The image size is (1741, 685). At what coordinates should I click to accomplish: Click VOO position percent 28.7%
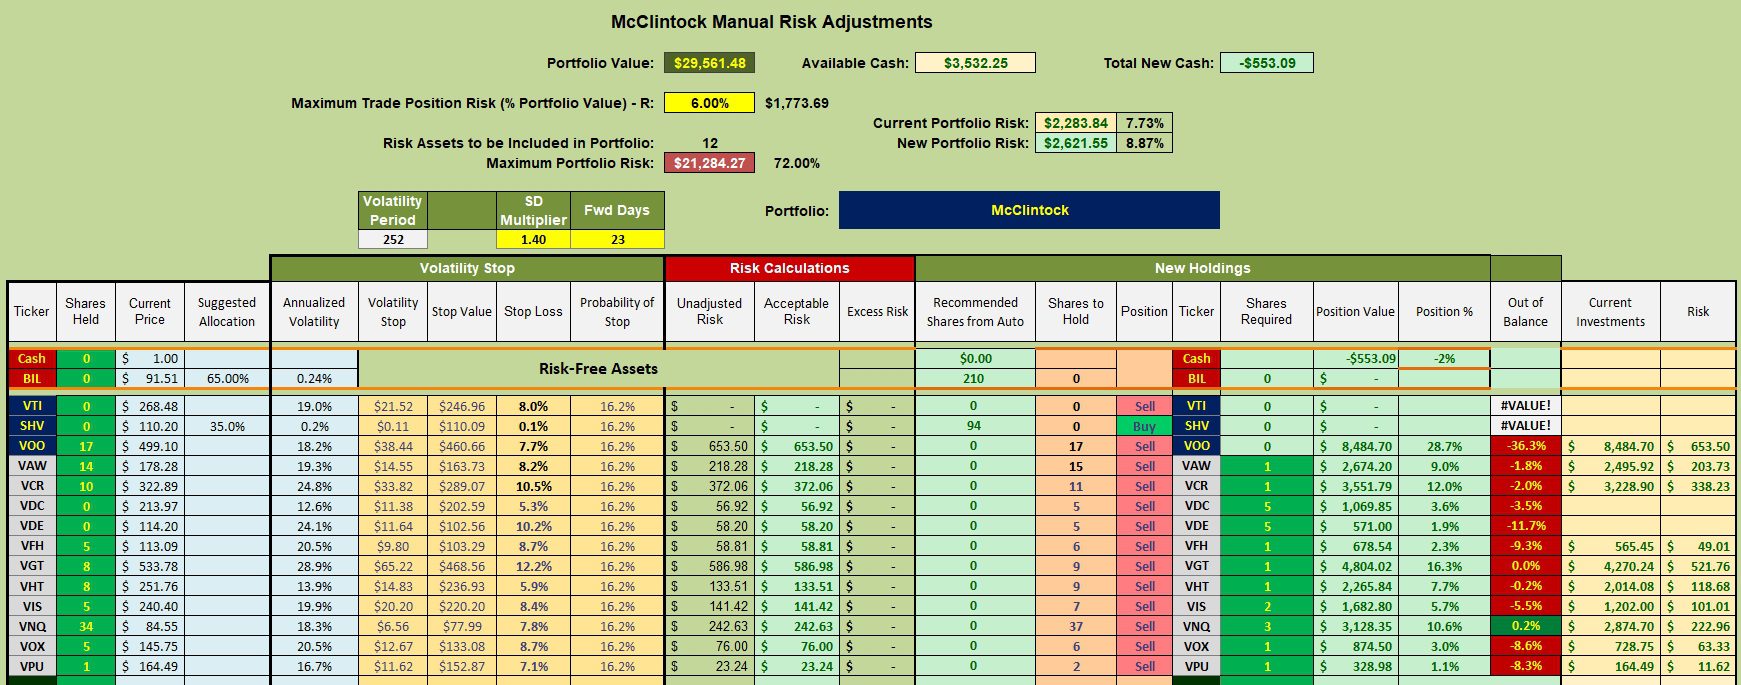pyautogui.click(x=1444, y=447)
